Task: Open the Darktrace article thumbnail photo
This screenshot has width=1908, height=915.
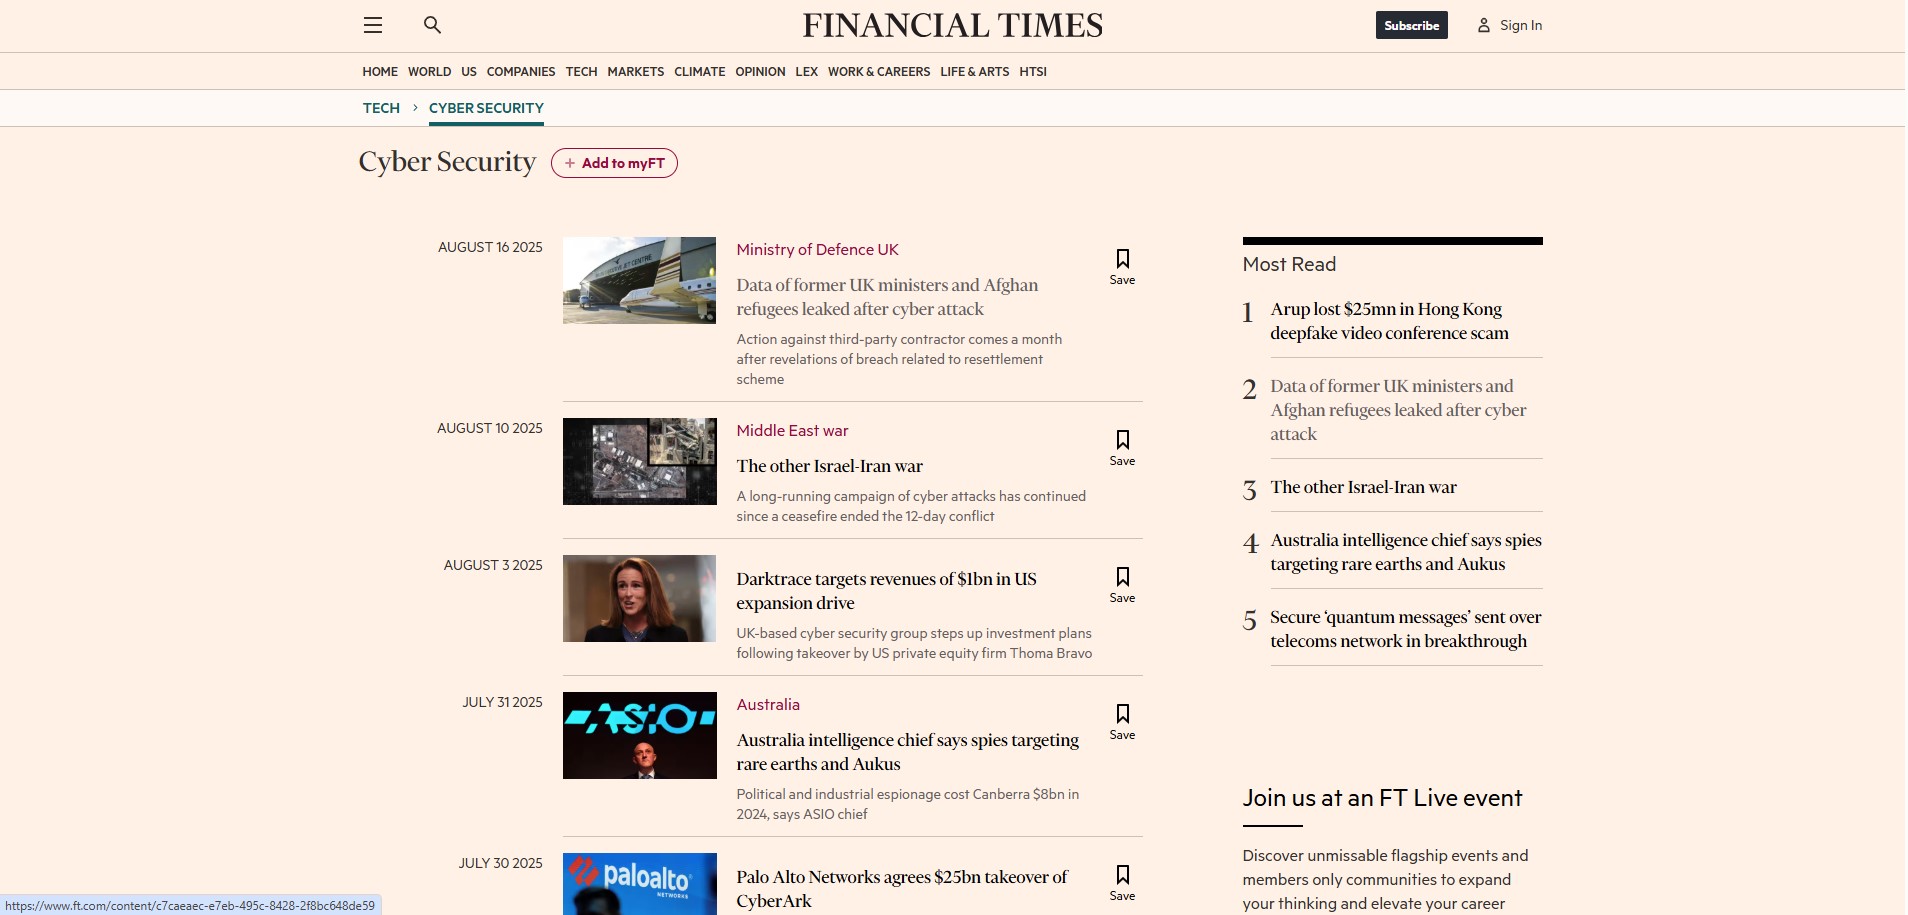Action: click(640, 598)
